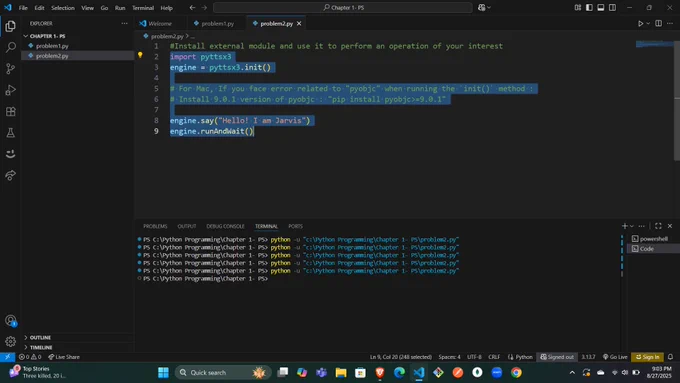Viewport: 680px width, 383px height.
Task: Click Go Live in status bar
Action: [x=615, y=357]
